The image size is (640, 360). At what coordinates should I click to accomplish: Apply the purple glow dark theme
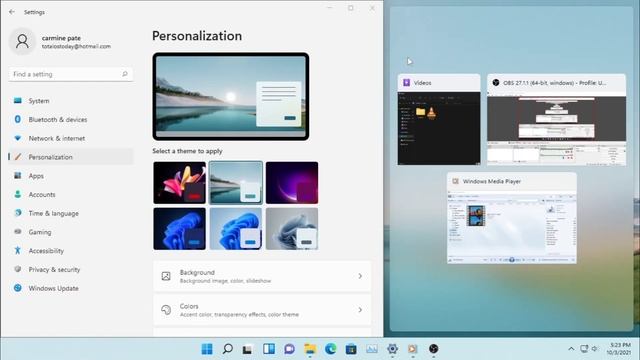pyautogui.click(x=292, y=182)
